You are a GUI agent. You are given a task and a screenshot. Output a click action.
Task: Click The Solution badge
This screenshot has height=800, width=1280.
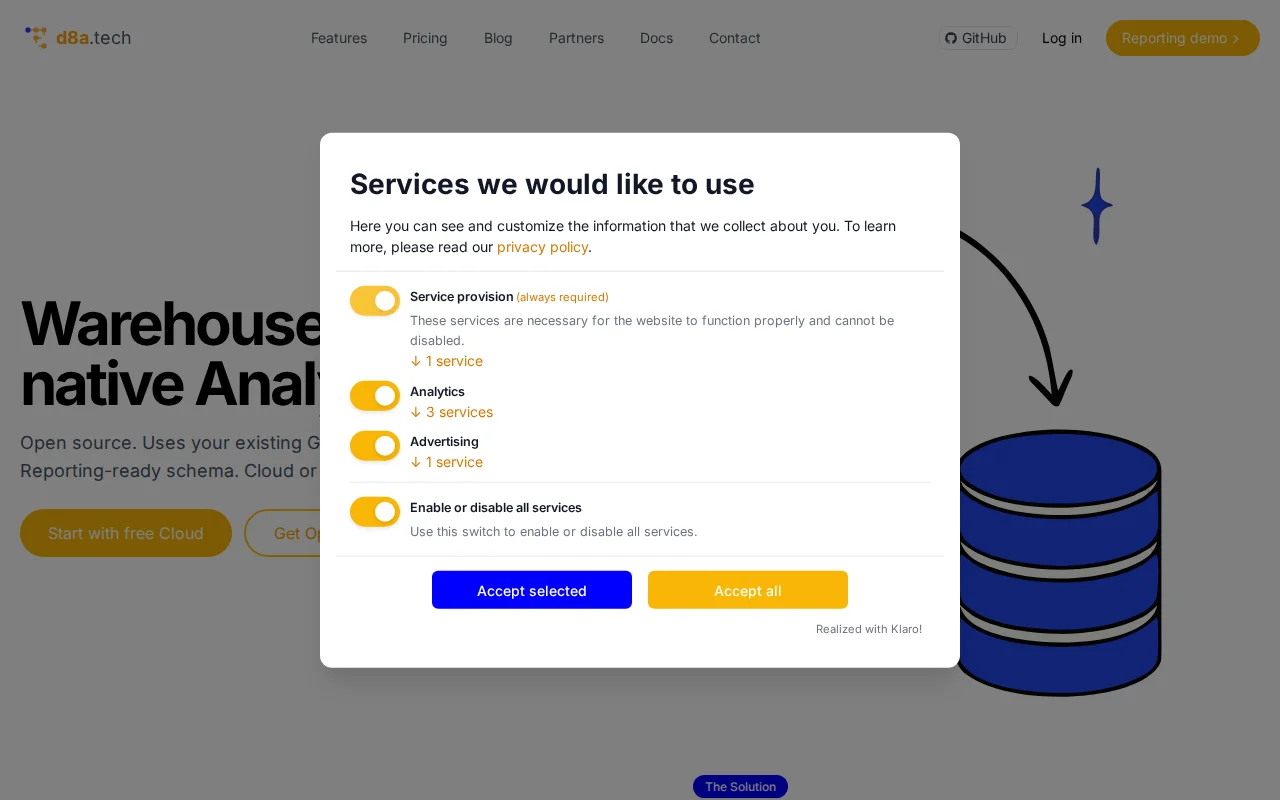(x=740, y=787)
